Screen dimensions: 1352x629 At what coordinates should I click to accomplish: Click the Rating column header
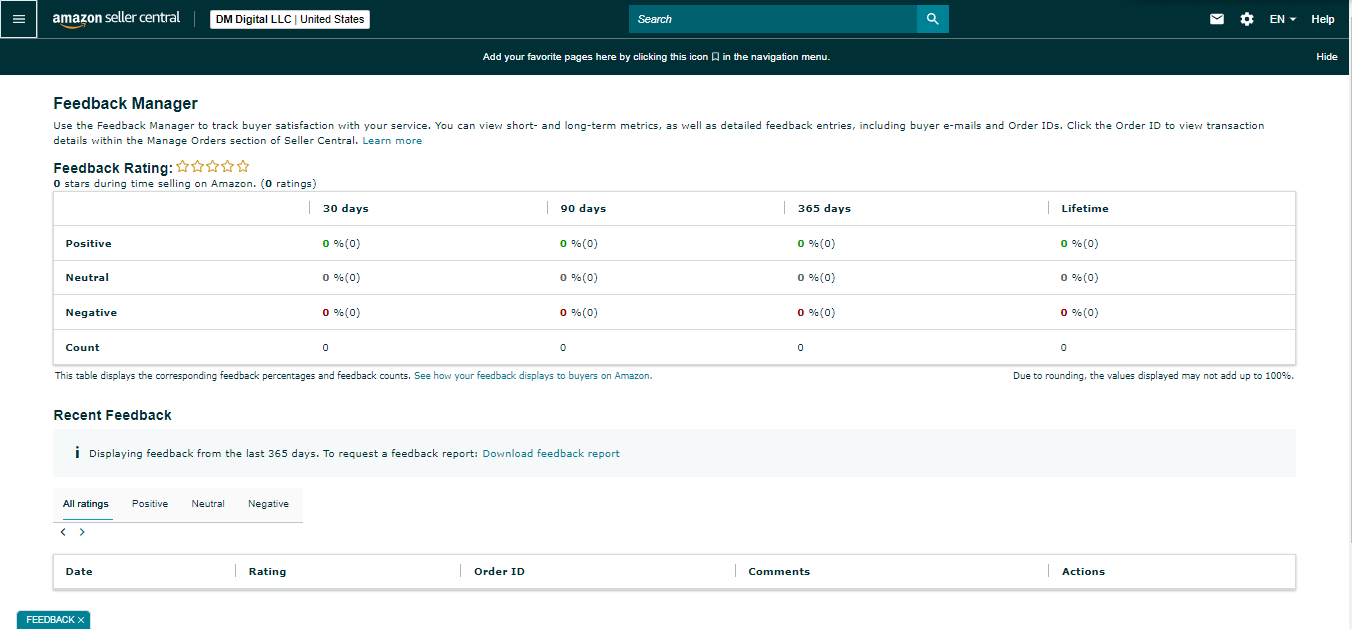tap(267, 572)
